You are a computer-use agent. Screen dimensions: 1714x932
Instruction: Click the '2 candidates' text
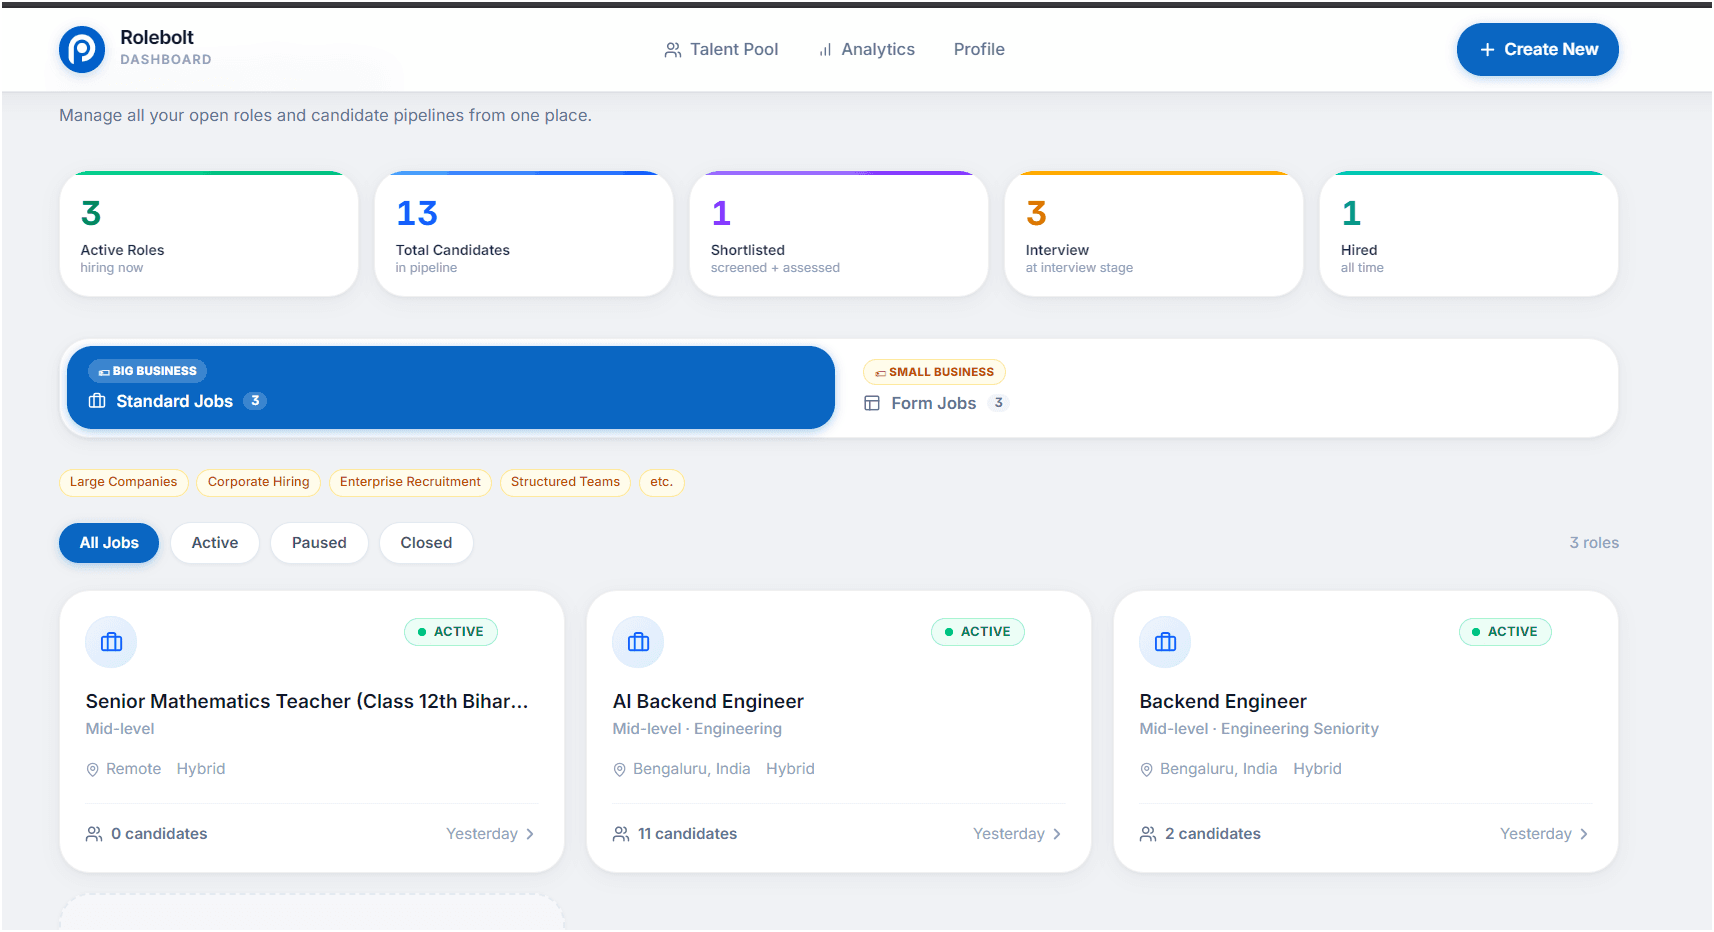tap(1213, 834)
